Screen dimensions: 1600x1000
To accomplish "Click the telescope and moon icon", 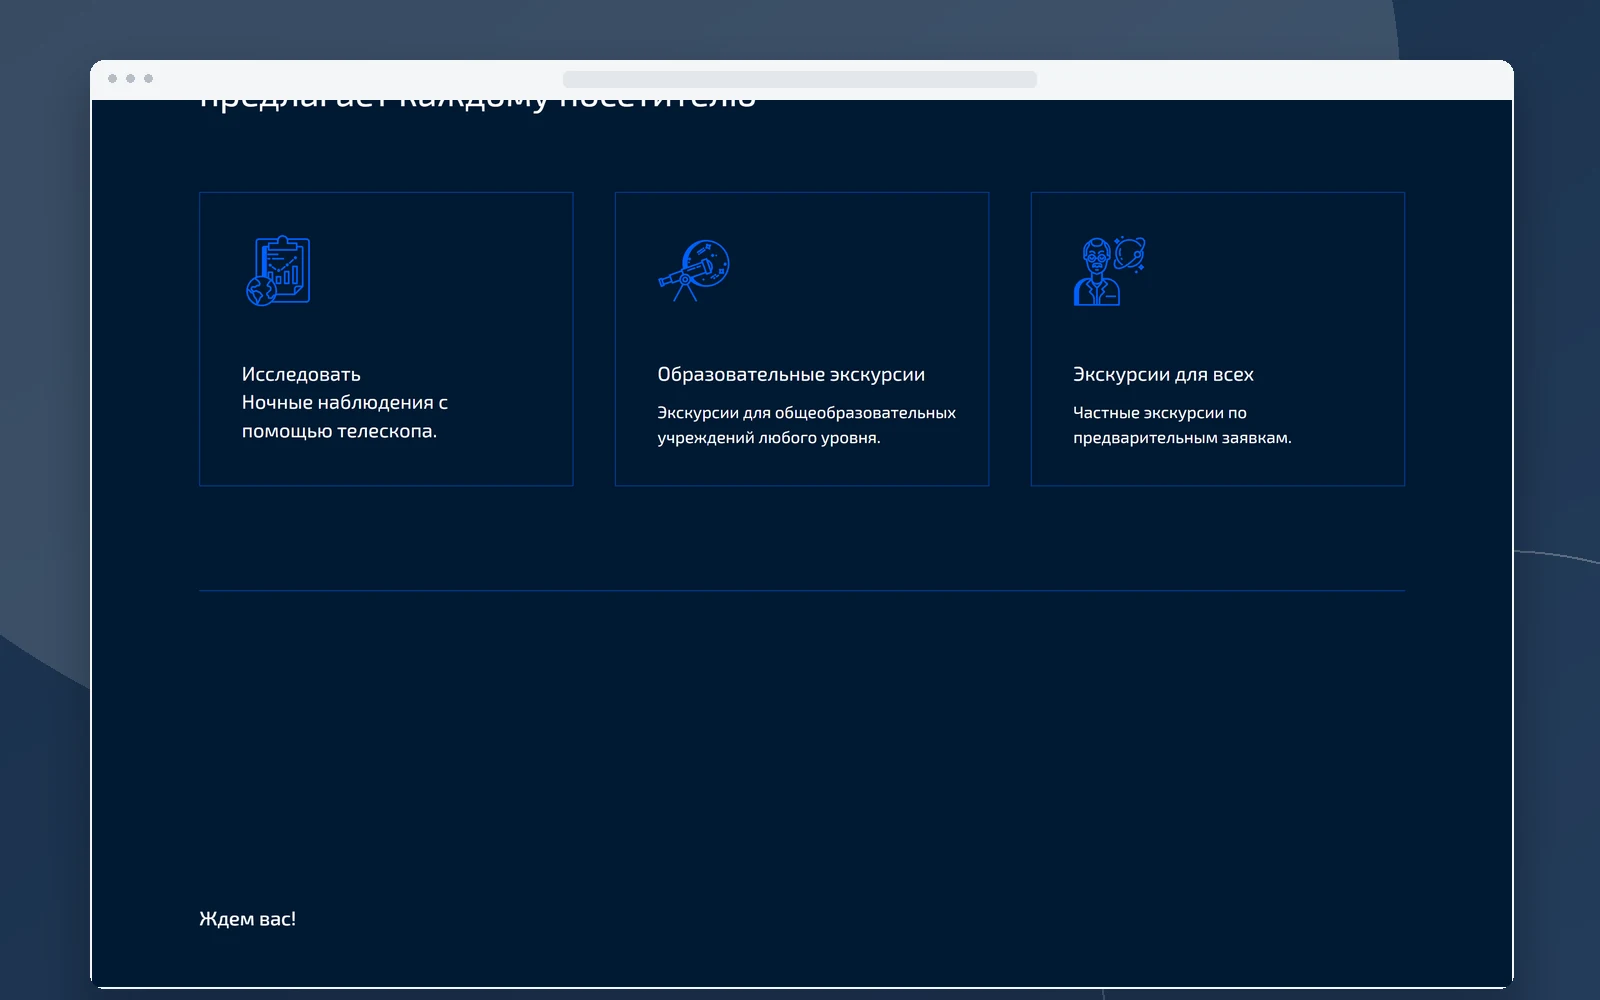I will point(694,270).
